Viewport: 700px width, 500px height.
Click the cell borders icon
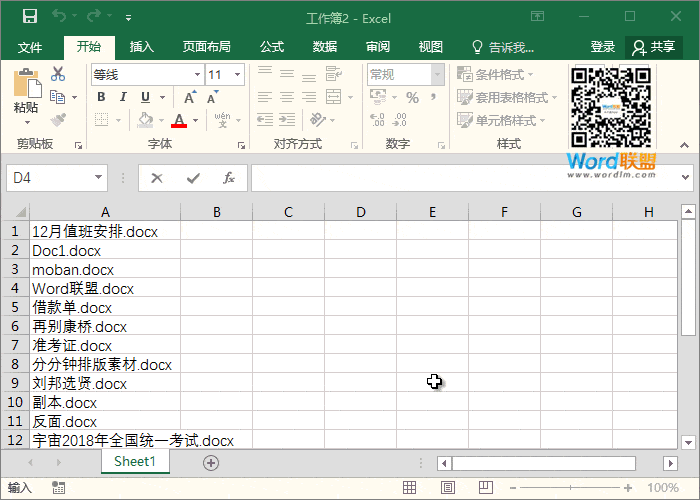[x=101, y=120]
